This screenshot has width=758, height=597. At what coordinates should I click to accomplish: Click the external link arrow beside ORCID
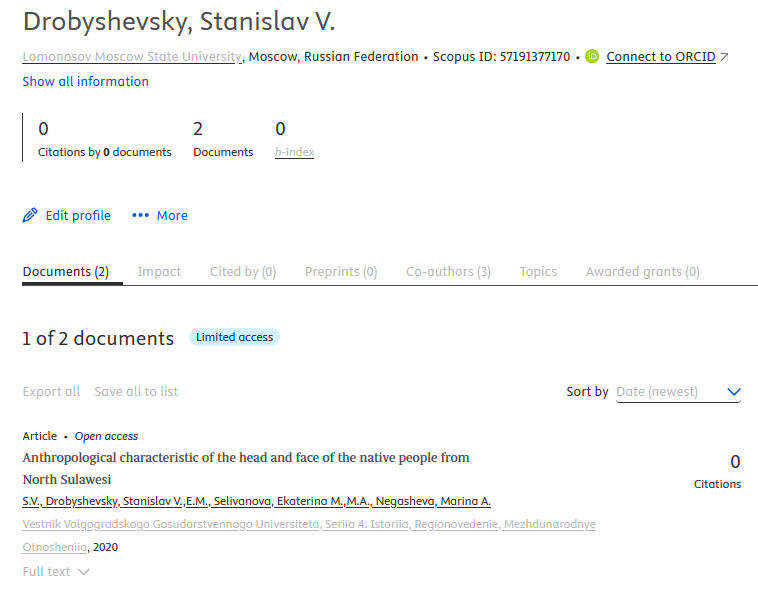pos(724,57)
